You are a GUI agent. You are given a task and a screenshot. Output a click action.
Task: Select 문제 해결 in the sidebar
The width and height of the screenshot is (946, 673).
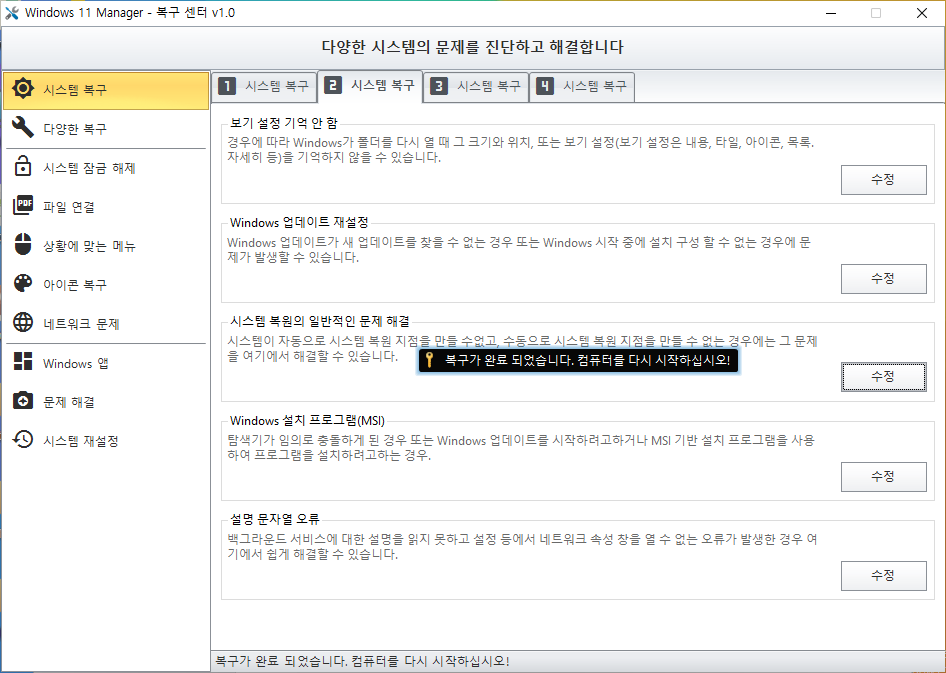[106, 401]
